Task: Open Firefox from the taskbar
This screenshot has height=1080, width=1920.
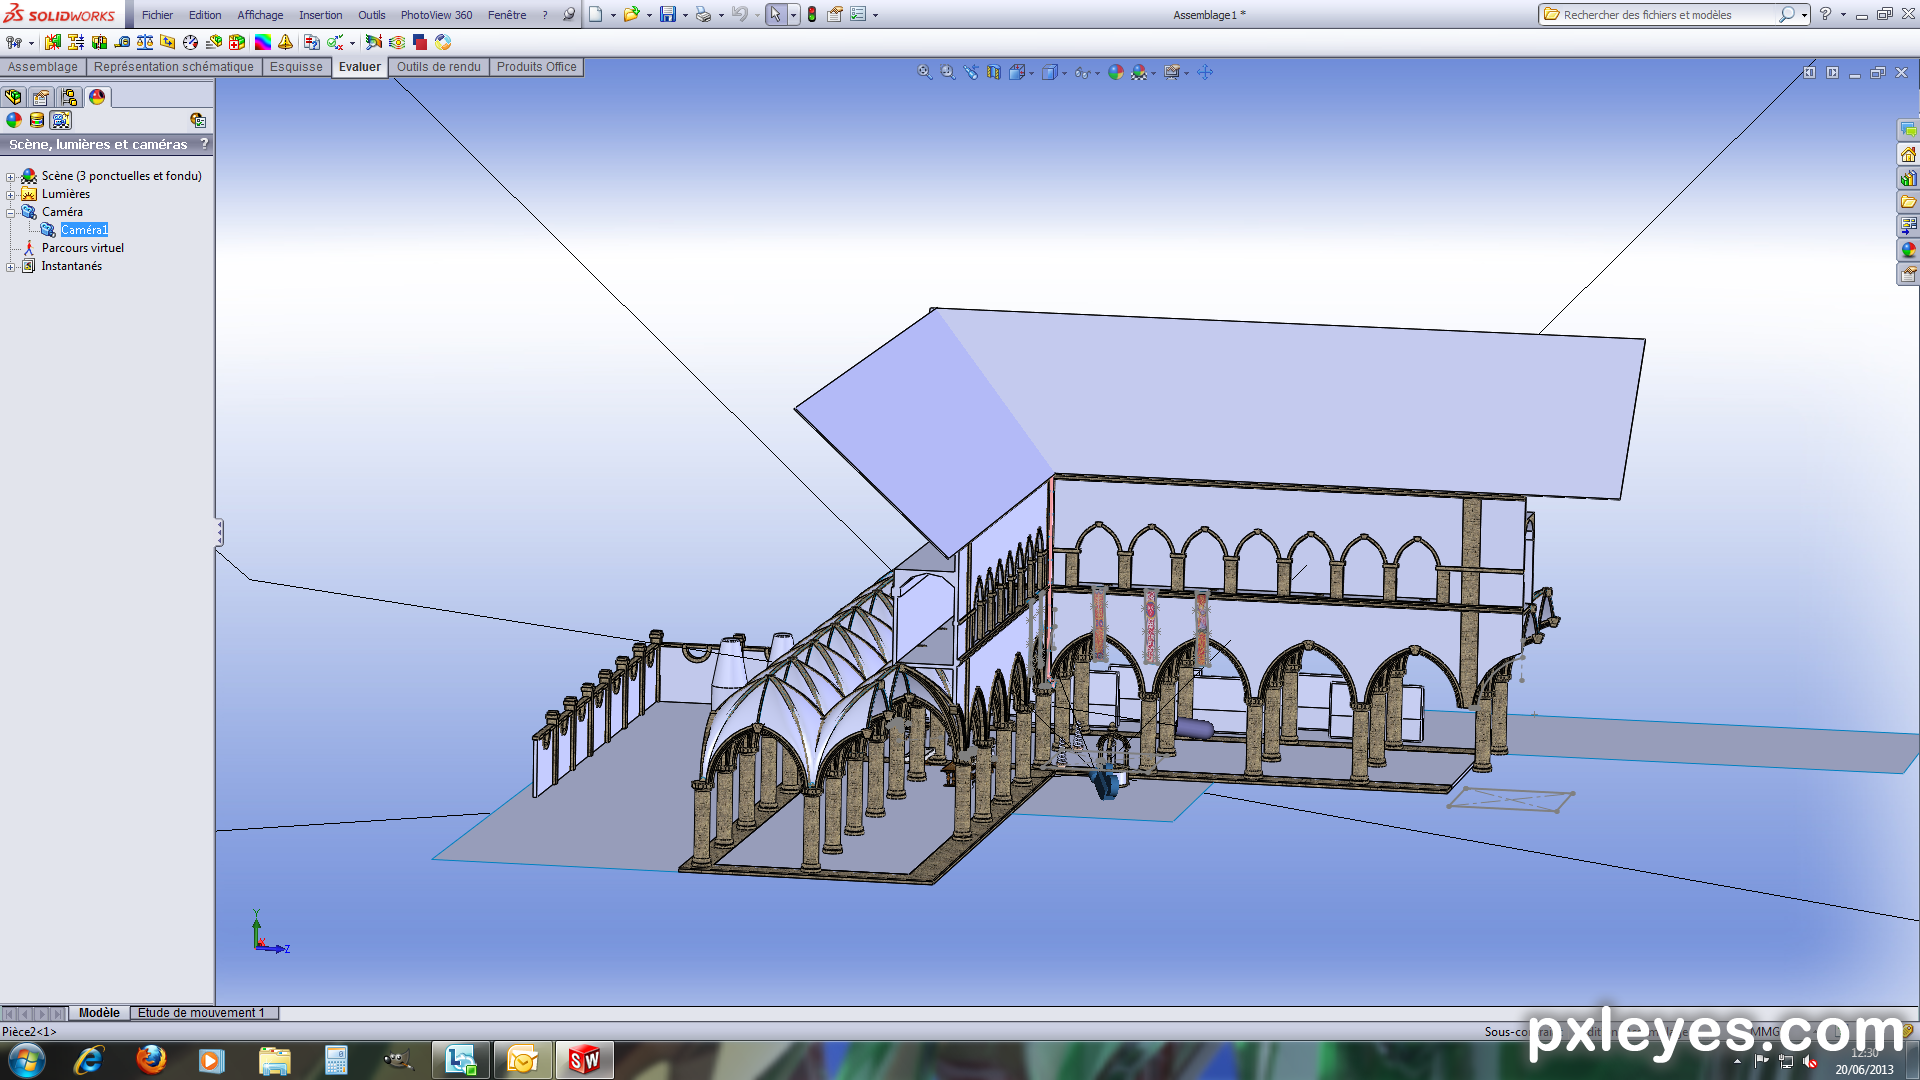Action: (x=151, y=1060)
